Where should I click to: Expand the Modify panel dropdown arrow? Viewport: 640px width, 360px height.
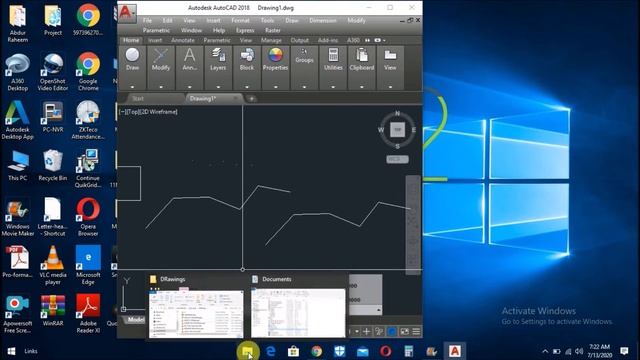(161, 87)
